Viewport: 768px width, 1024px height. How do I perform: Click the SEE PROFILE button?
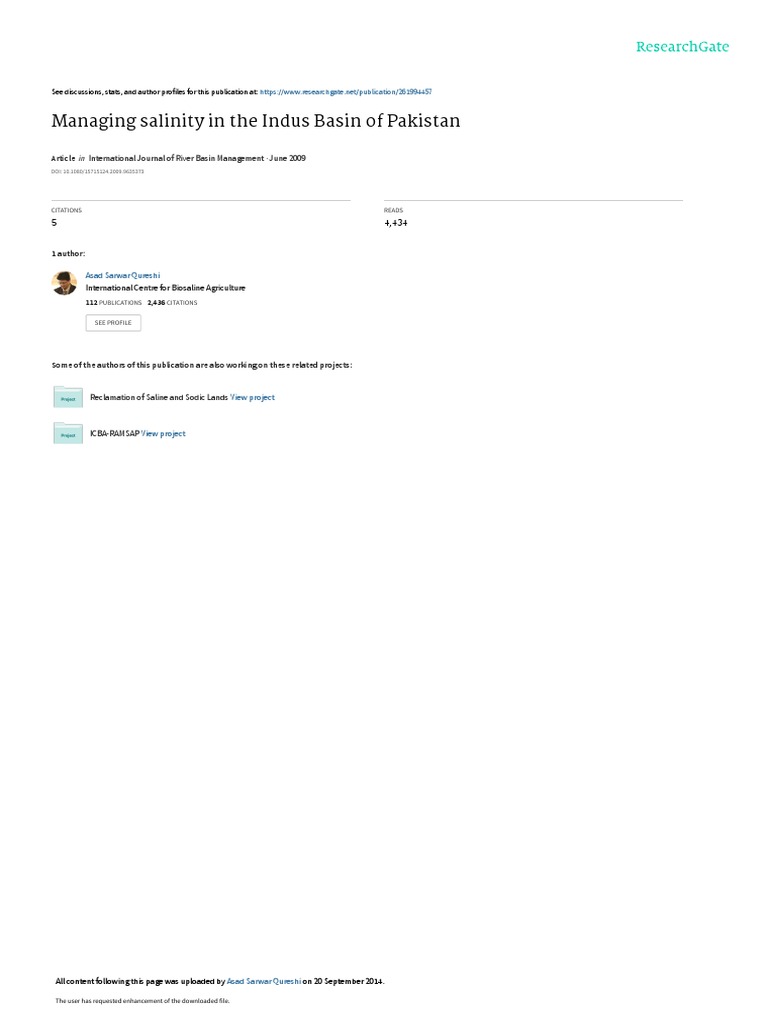point(113,323)
